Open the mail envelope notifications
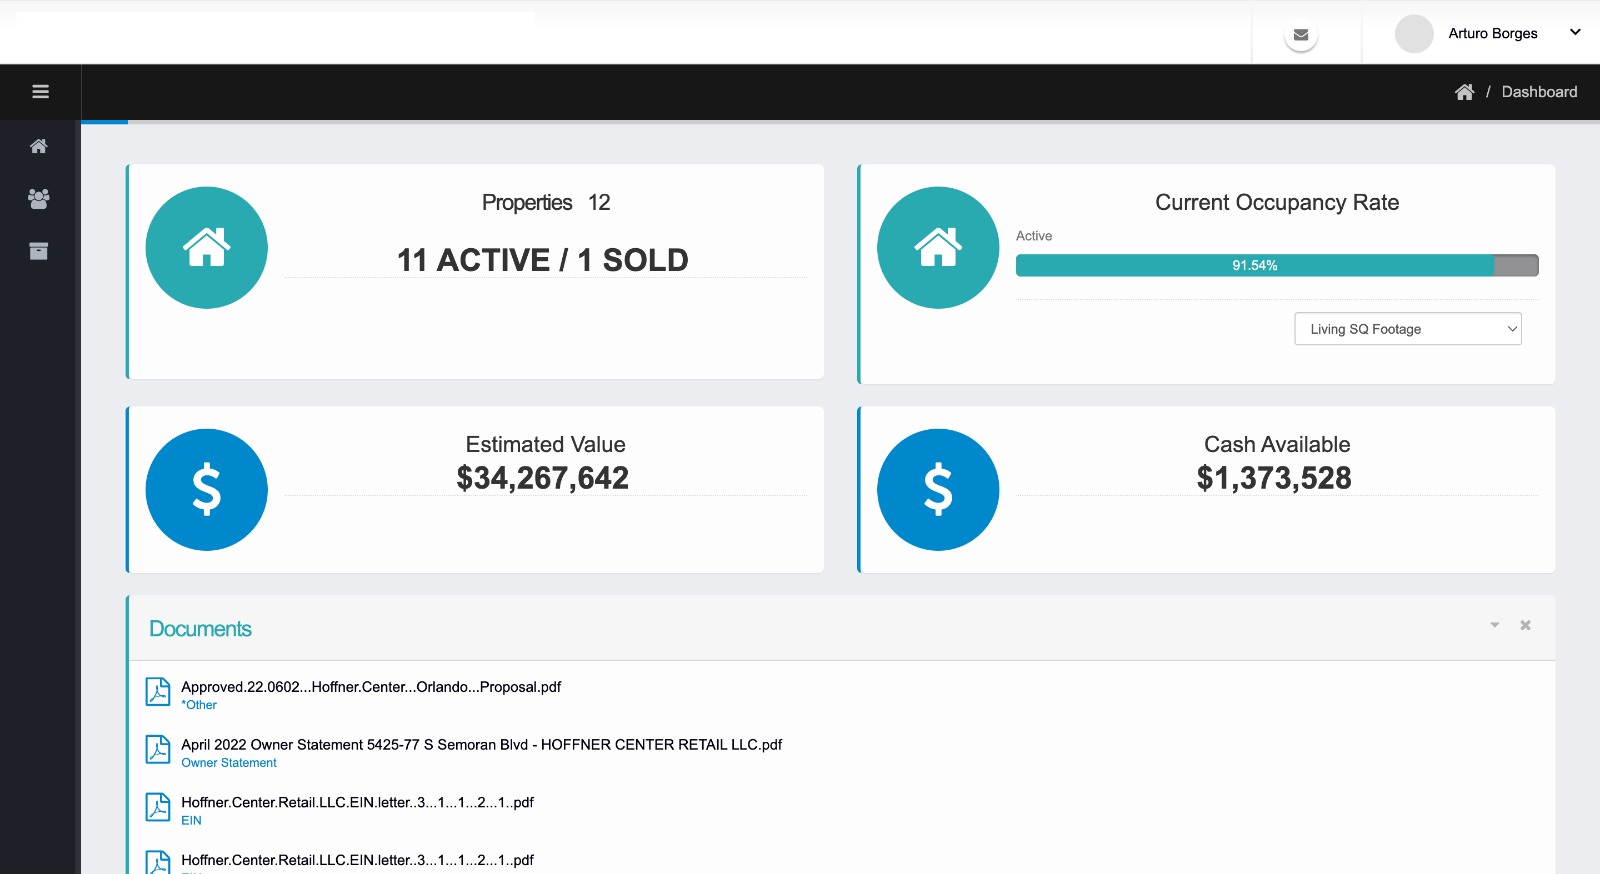Viewport: 1600px width, 874px height. click(1301, 35)
